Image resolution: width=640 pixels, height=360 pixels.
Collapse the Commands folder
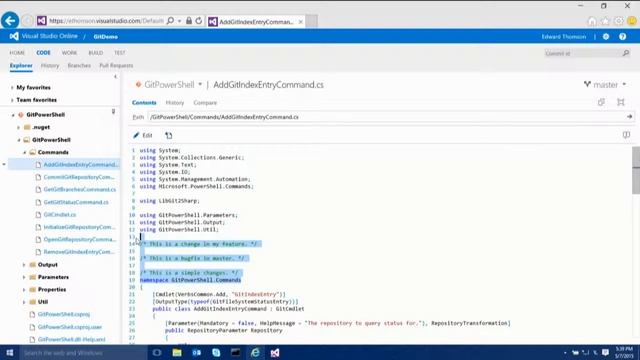pos(24,152)
